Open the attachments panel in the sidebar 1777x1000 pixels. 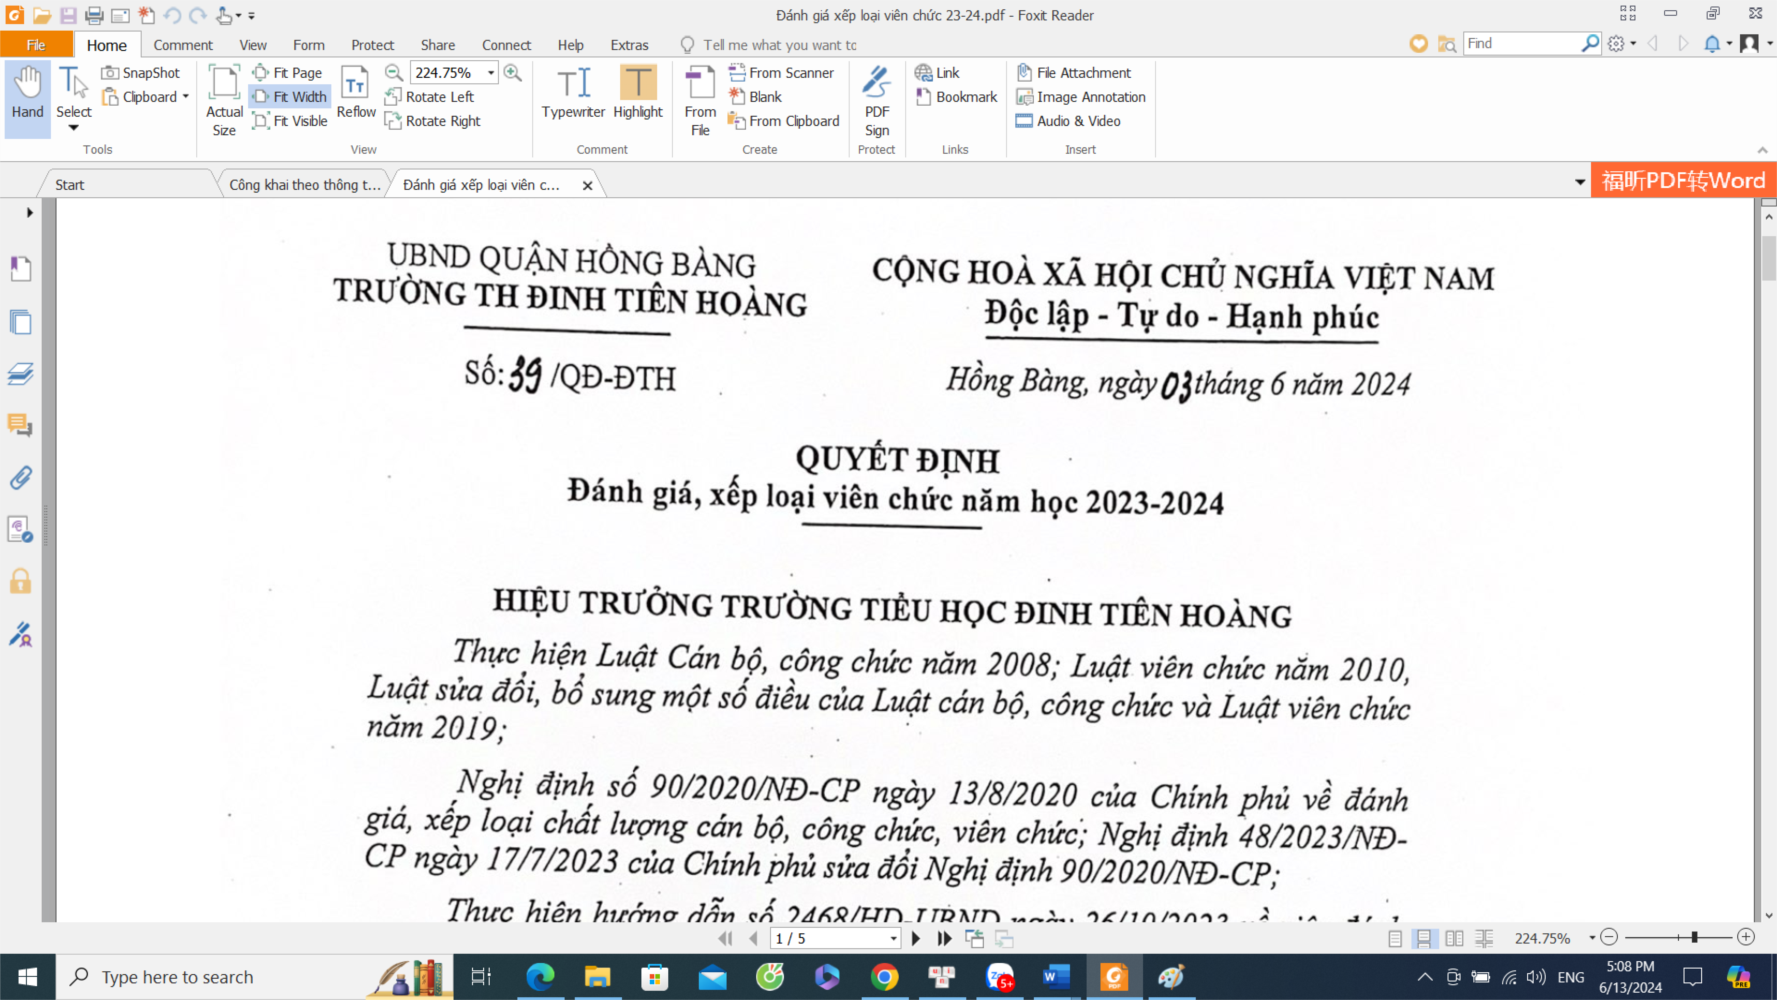coord(20,478)
